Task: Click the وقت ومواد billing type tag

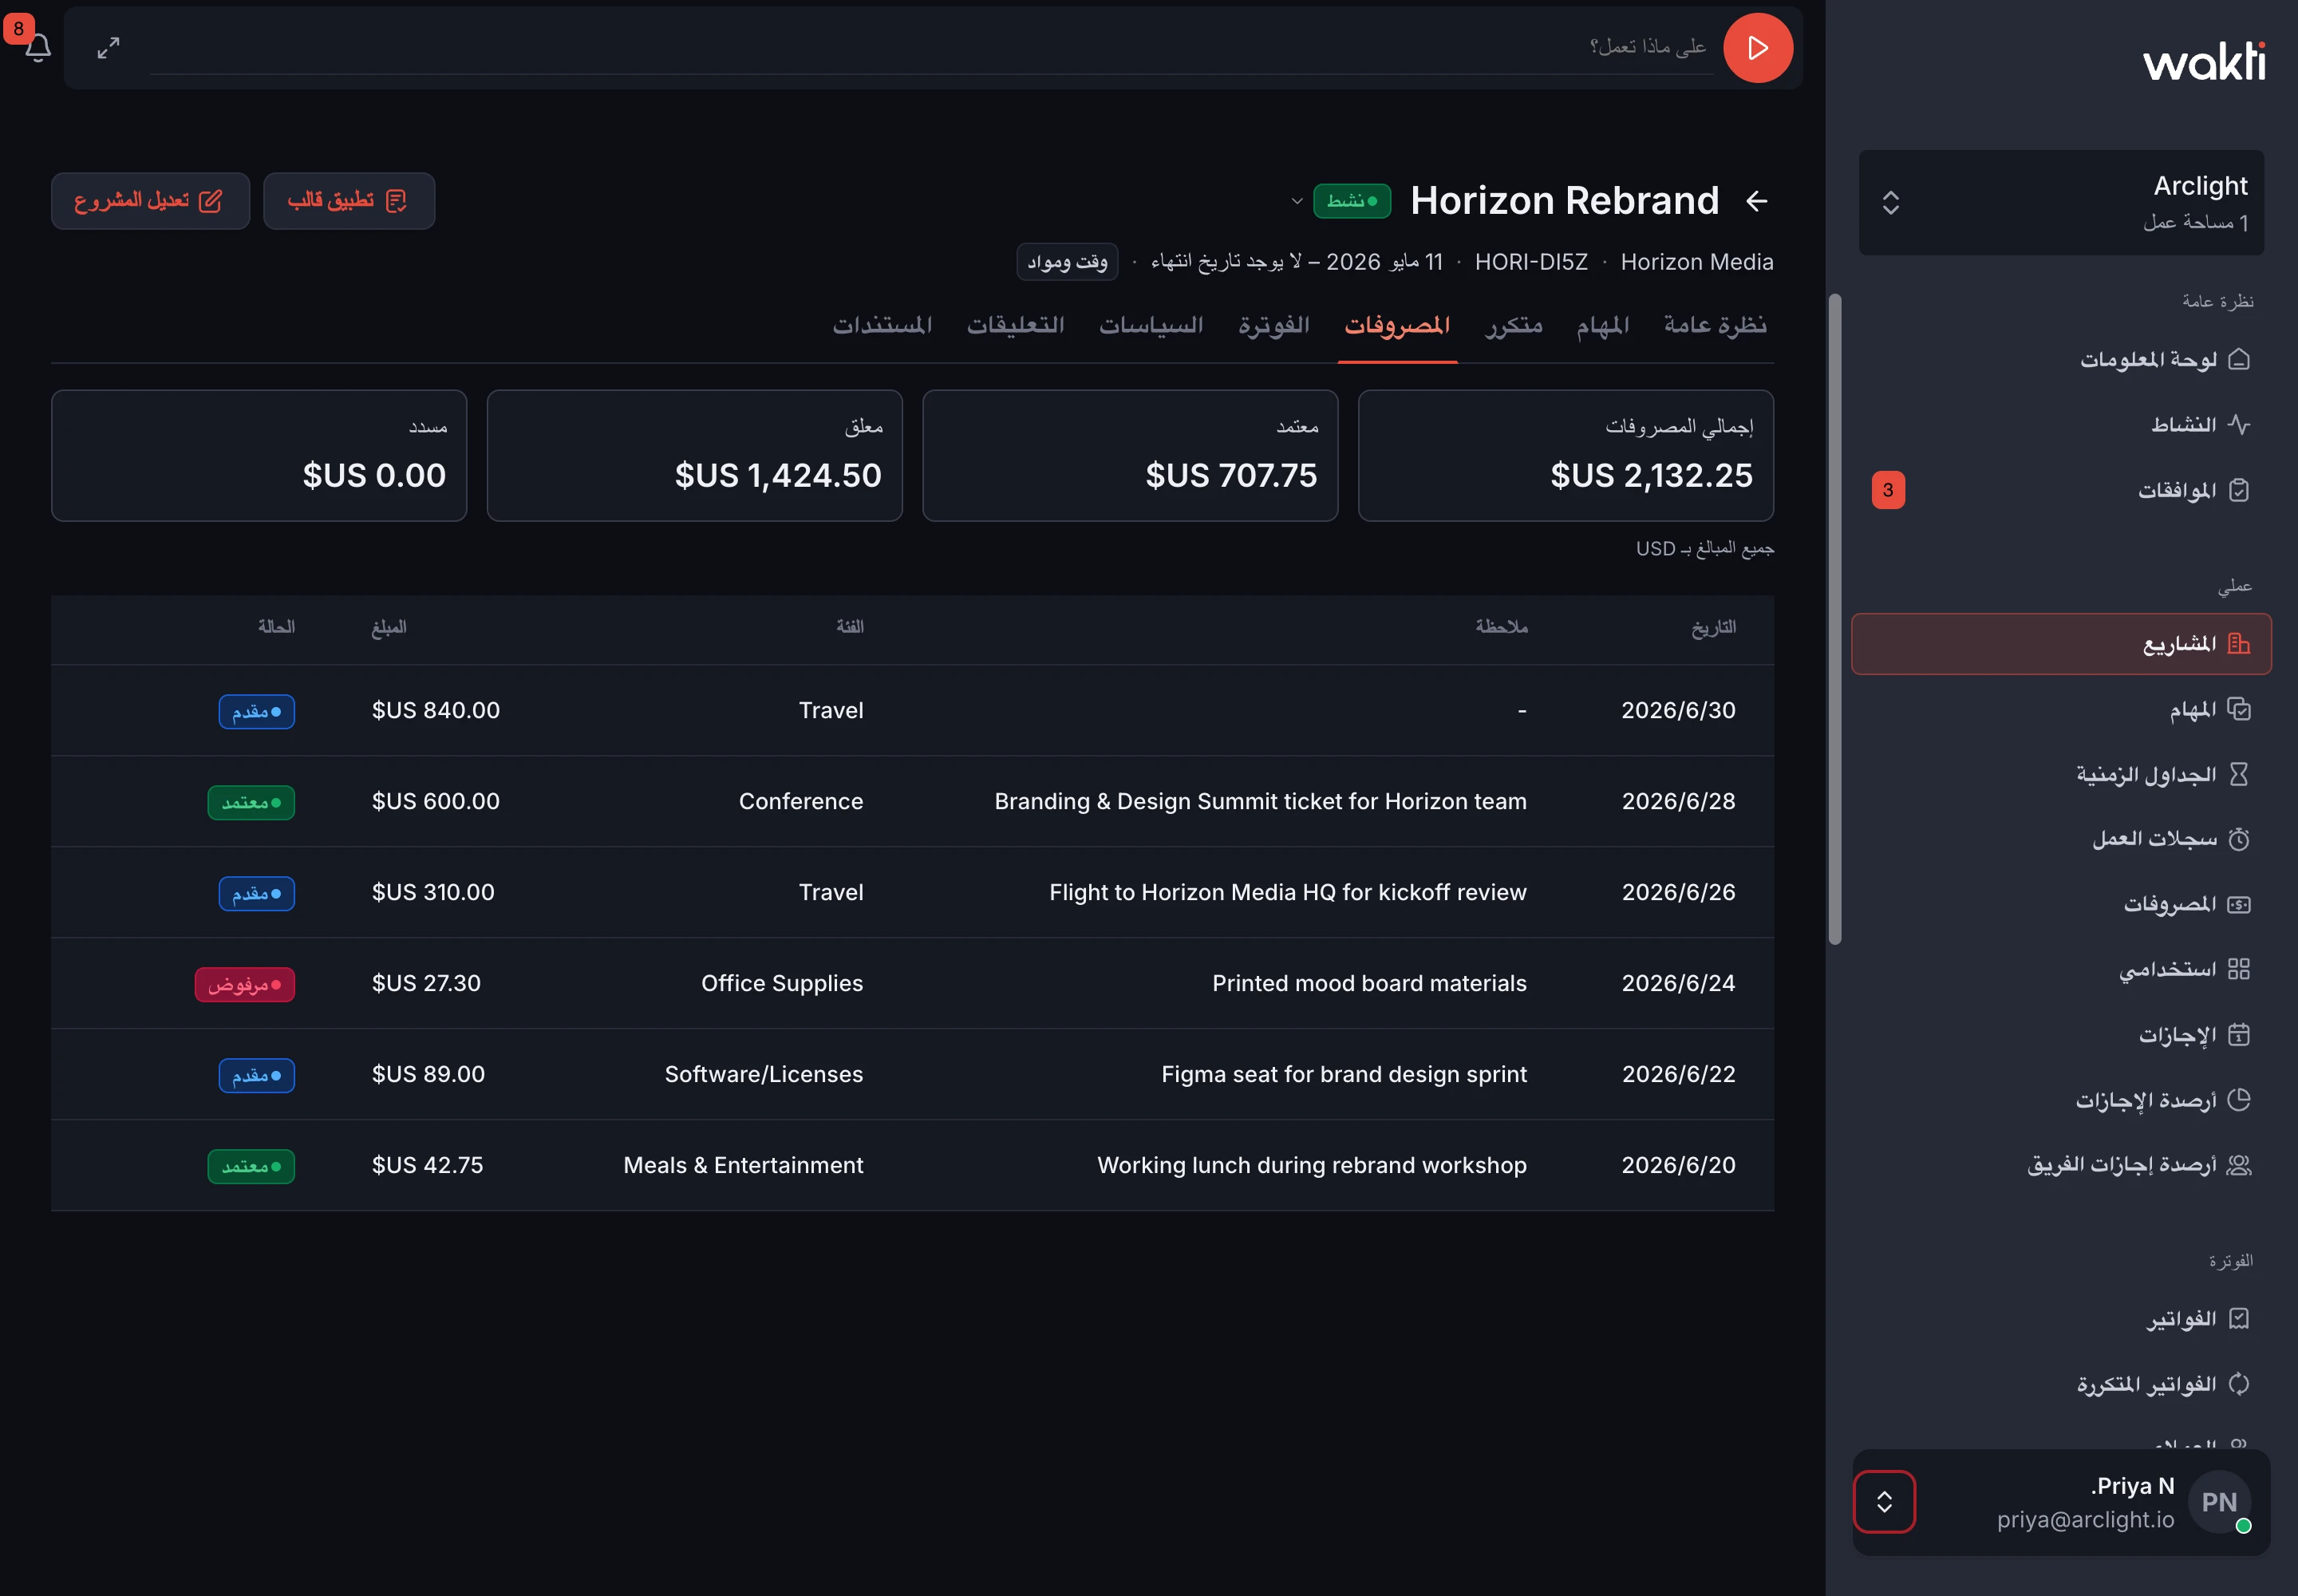Action: click(x=1067, y=262)
